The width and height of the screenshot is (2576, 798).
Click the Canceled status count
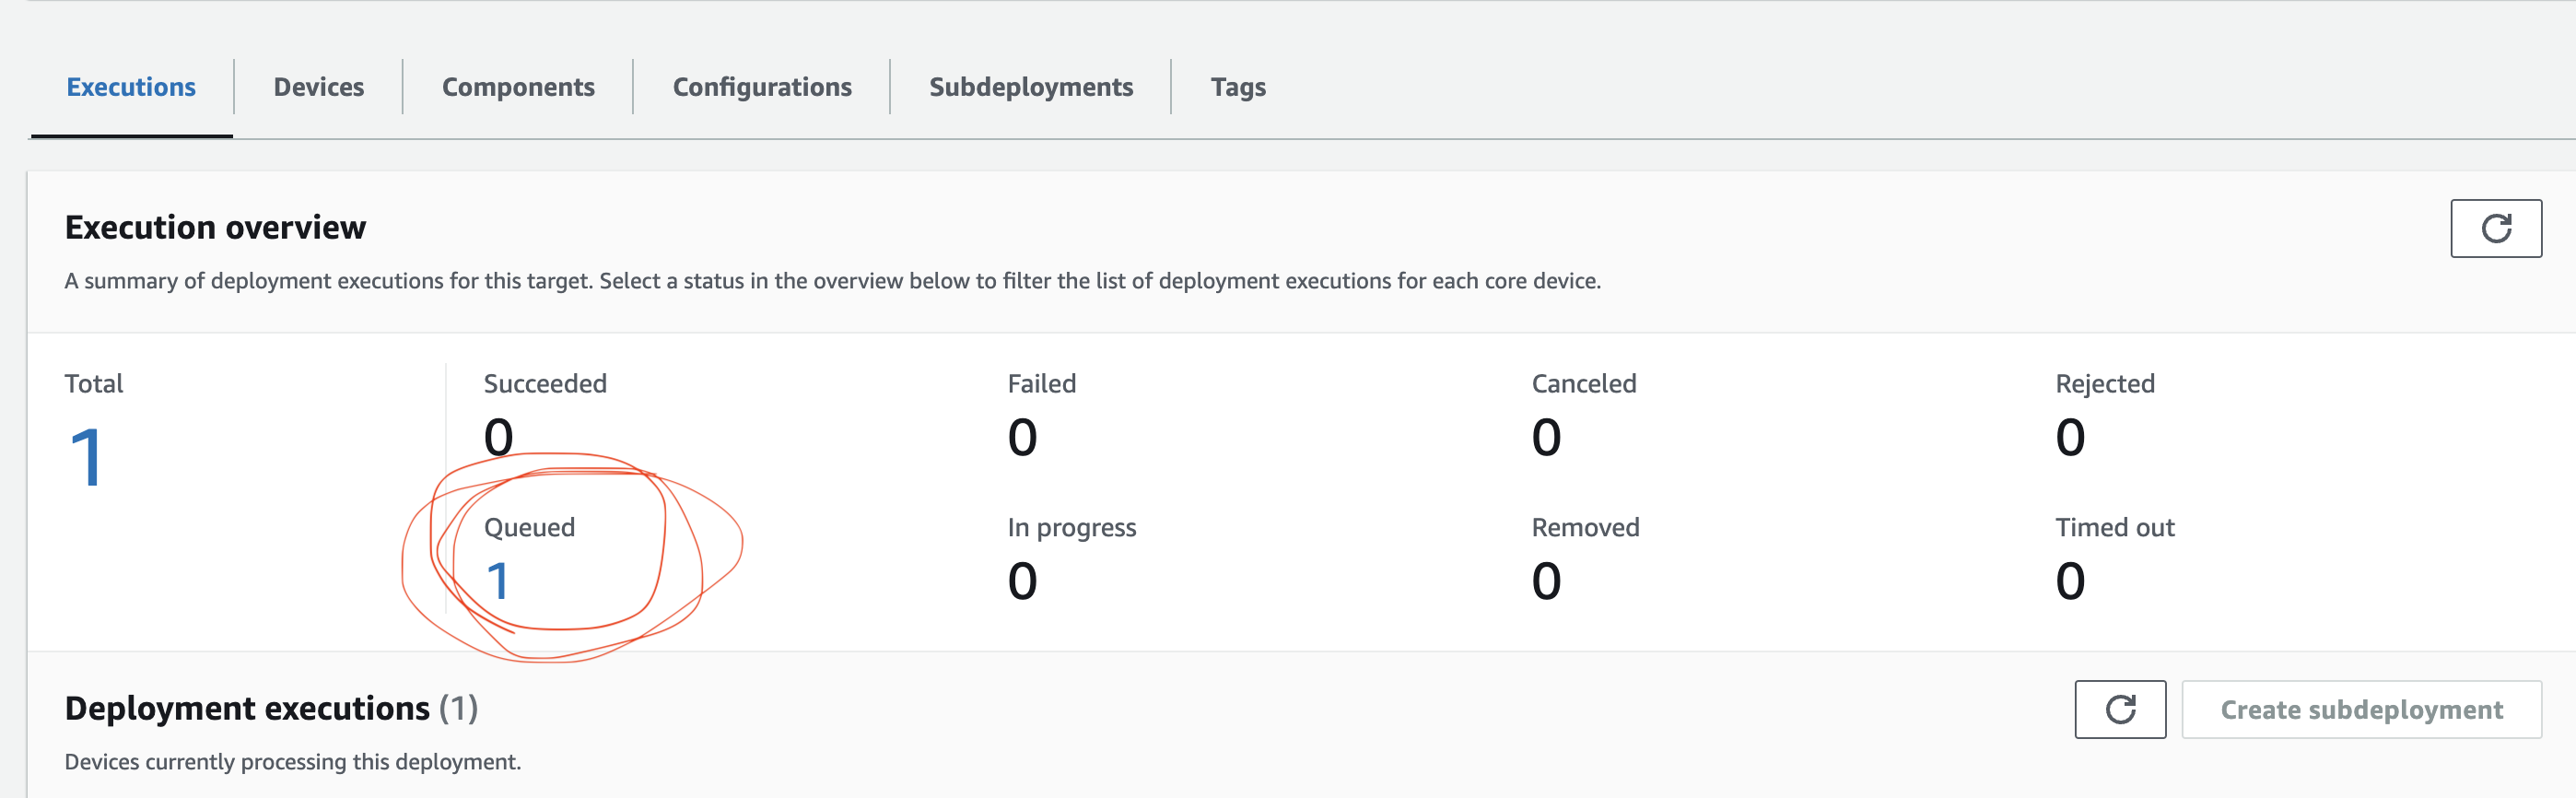(1546, 437)
